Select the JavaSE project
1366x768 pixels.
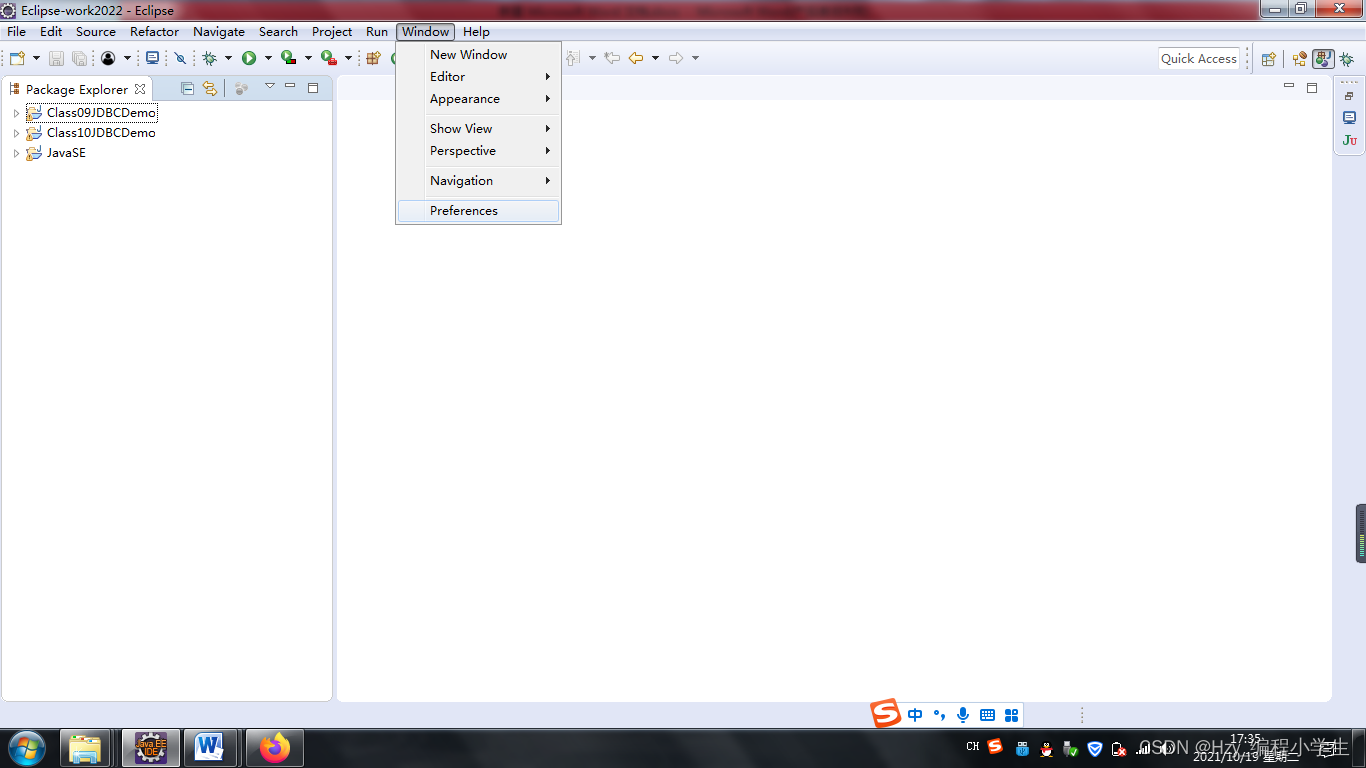(66, 153)
